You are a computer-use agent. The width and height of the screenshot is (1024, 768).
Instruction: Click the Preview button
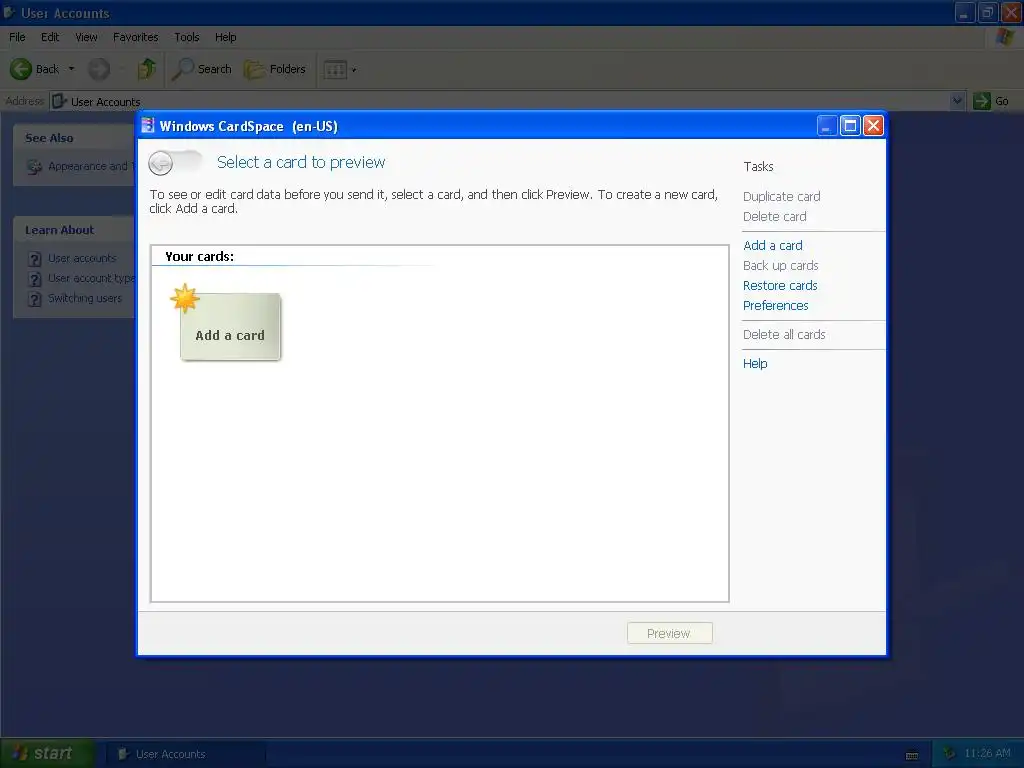point(669,633)
